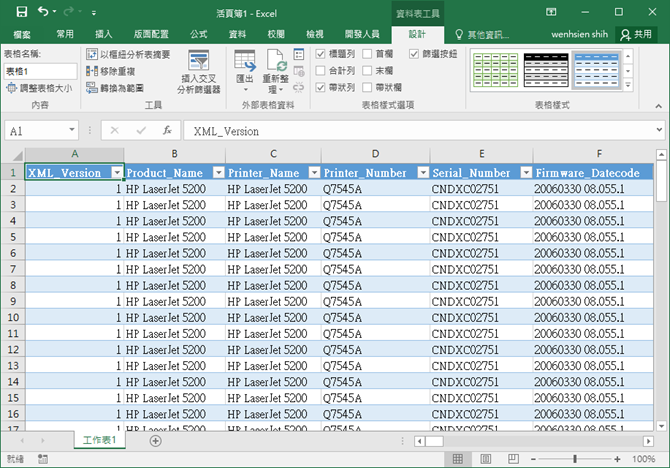Image resolution: width=670 pixels, height=468 pixels.
Task: Open the Printer_Name filter dropdown
Action: coord(314,173)
